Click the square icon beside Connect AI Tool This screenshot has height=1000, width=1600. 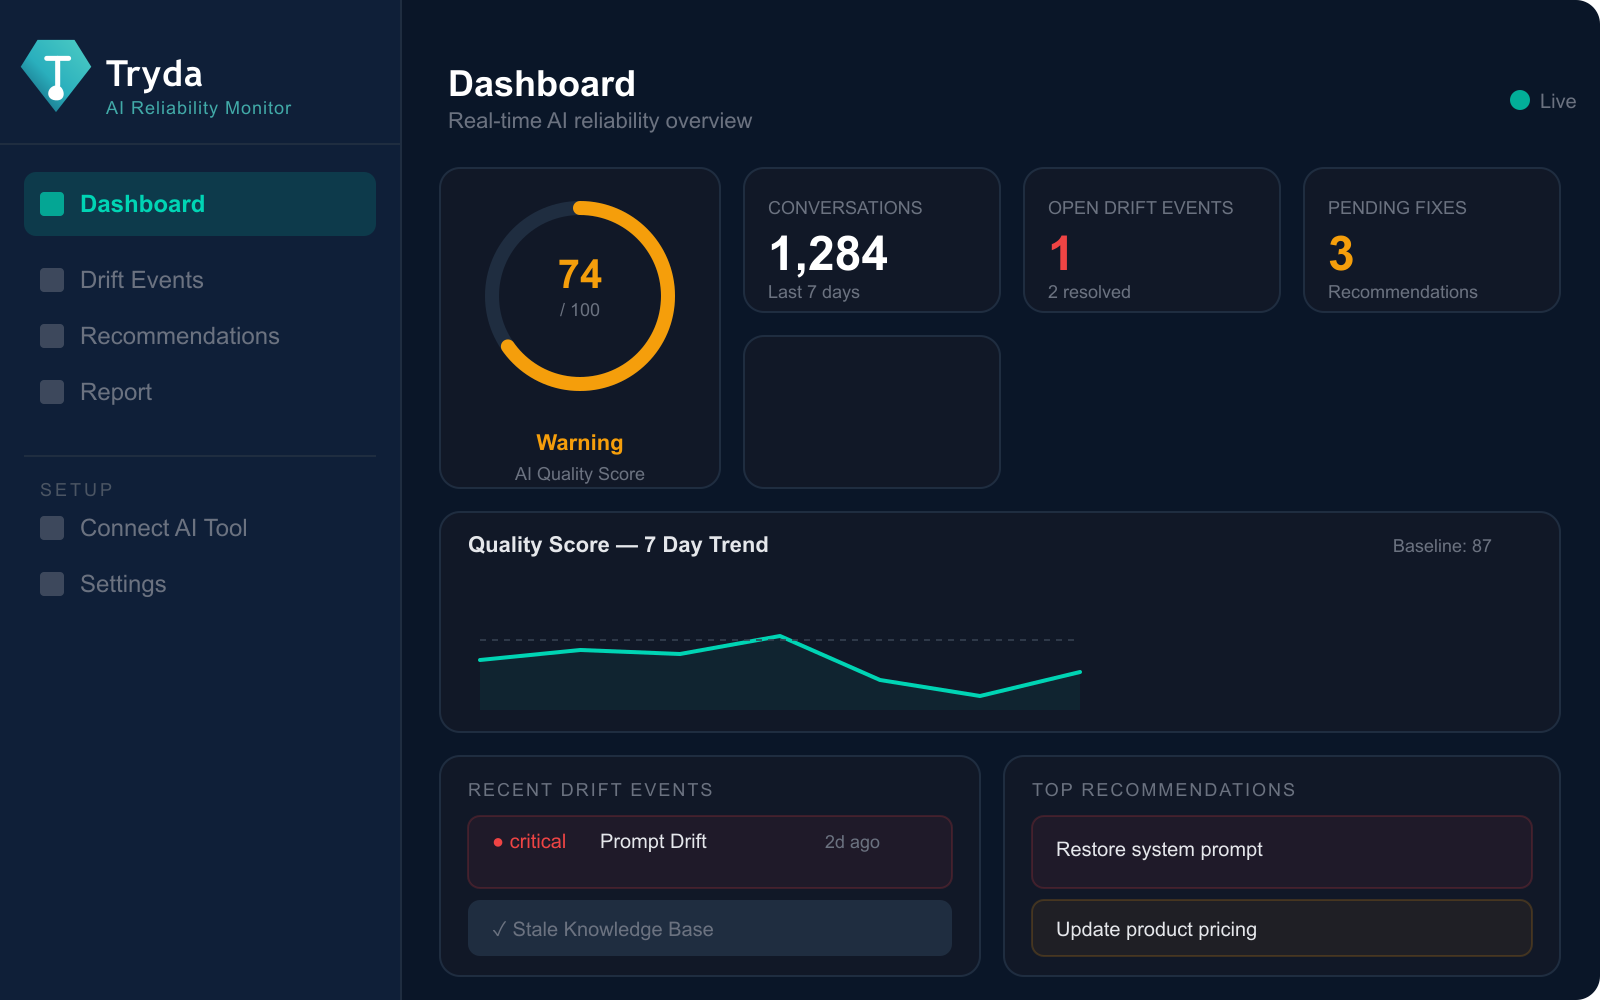click(x=52, y=528)
